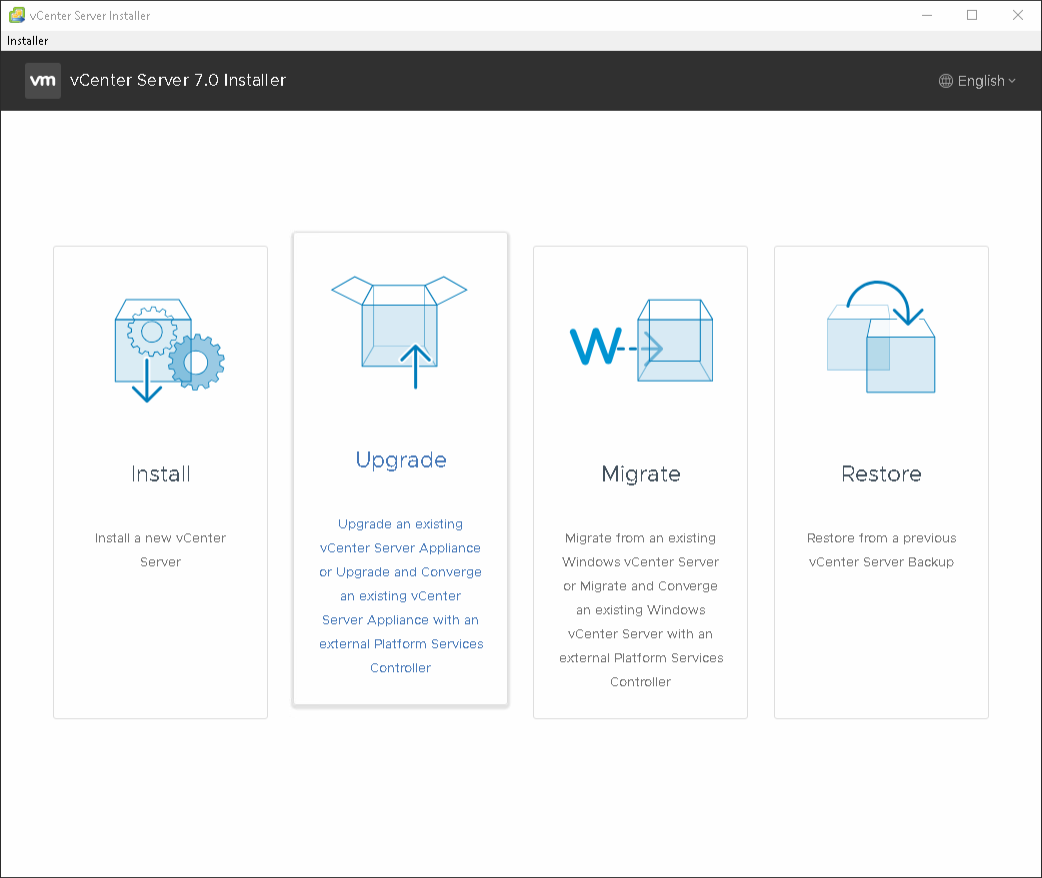This screenshot has width=1042, height=878.
Task: Click the Upgrade an existing Appliance description
Action: pos(401,595)
